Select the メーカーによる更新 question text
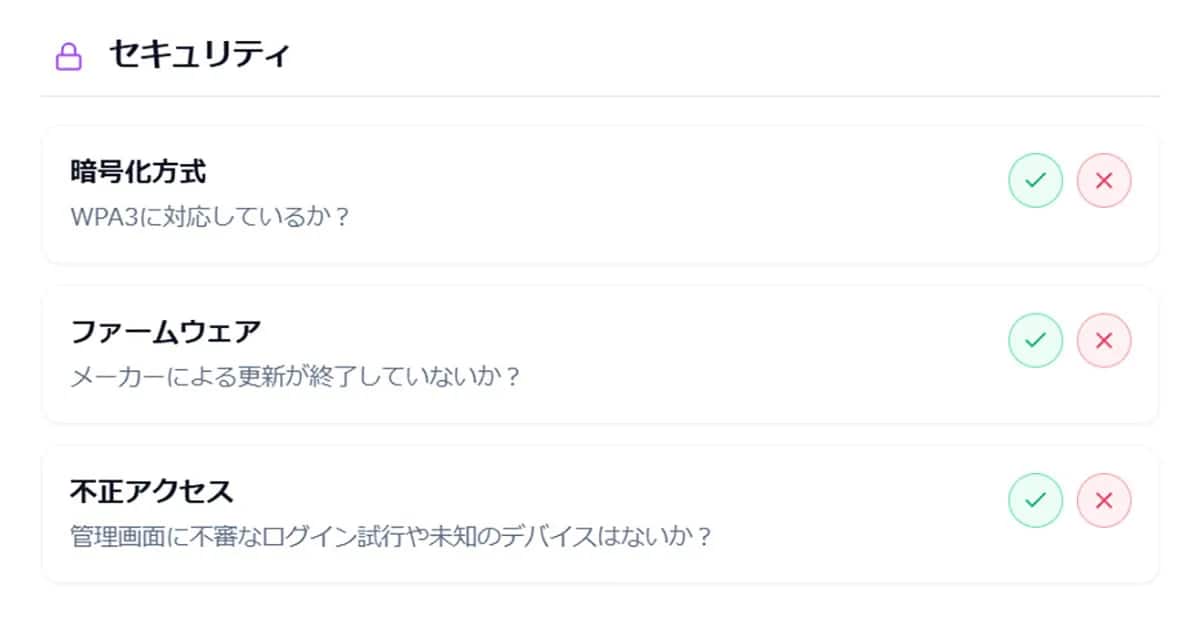This screenshot has height=618, width=1200. click(296, 377)
